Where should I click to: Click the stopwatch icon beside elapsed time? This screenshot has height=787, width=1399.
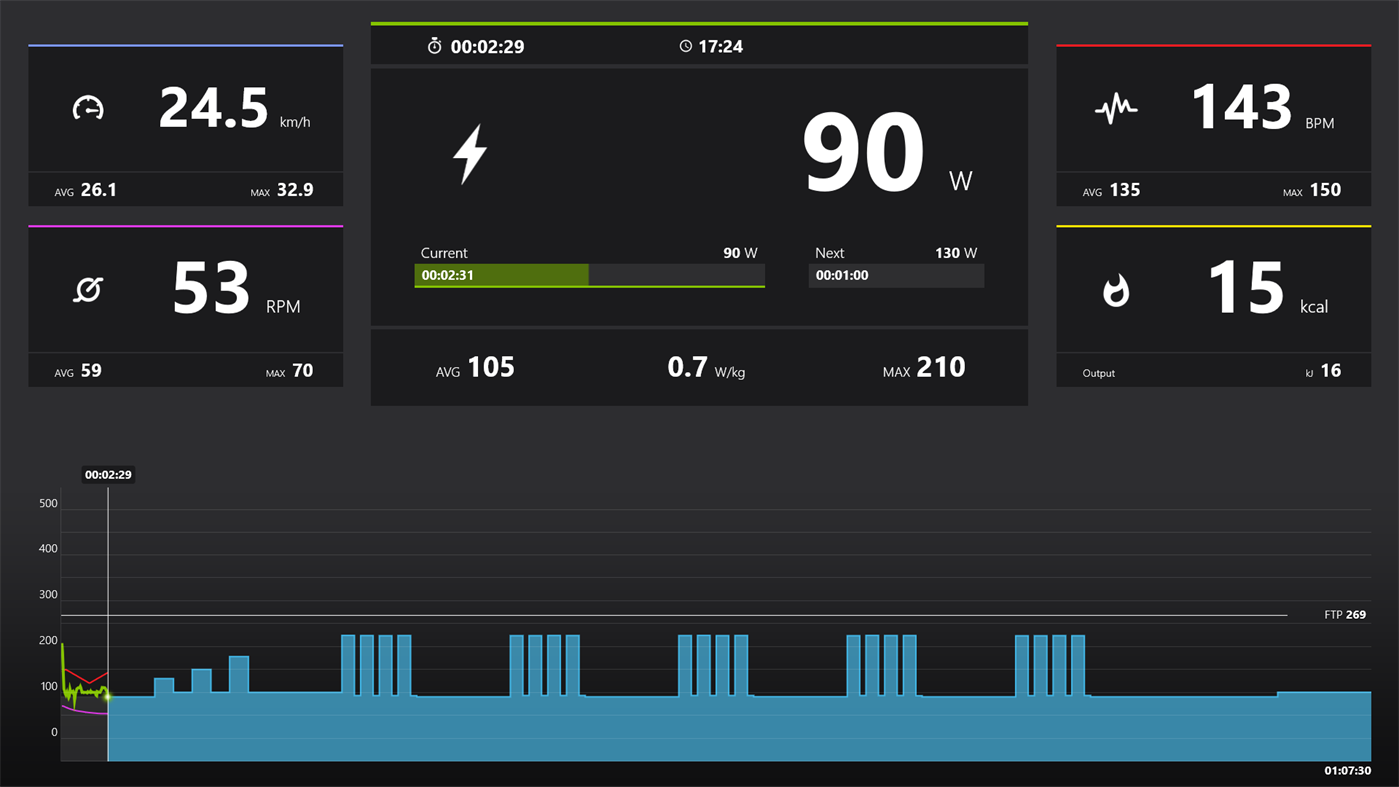[x=434, y=45]
